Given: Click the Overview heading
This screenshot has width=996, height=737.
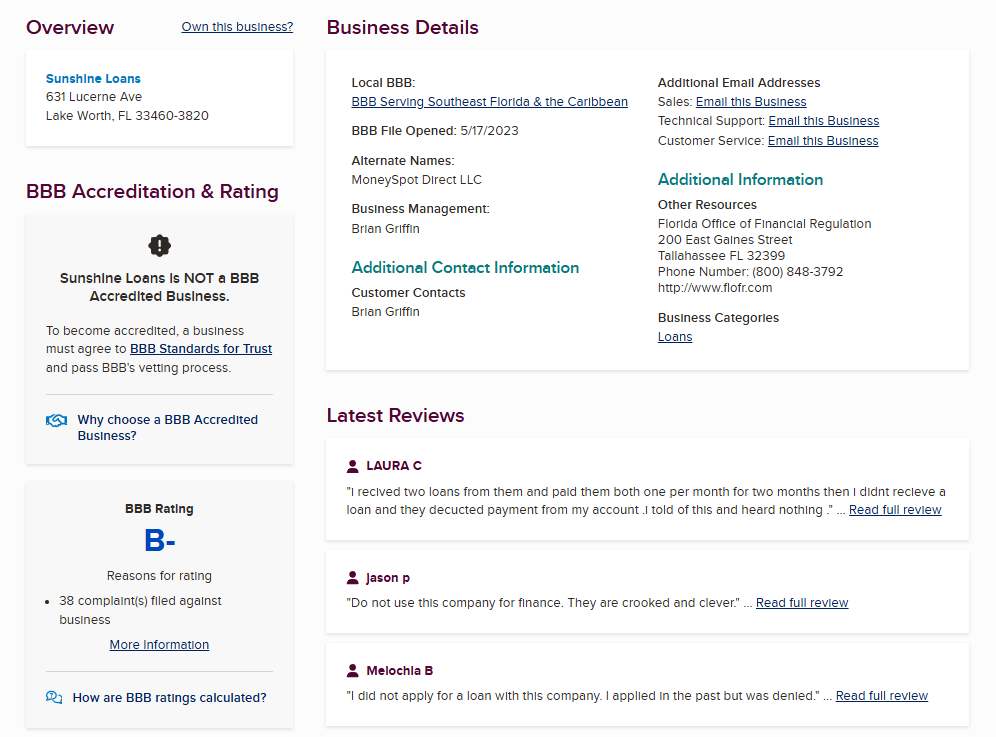Looking at the screenshot, I should coord(70,27).
